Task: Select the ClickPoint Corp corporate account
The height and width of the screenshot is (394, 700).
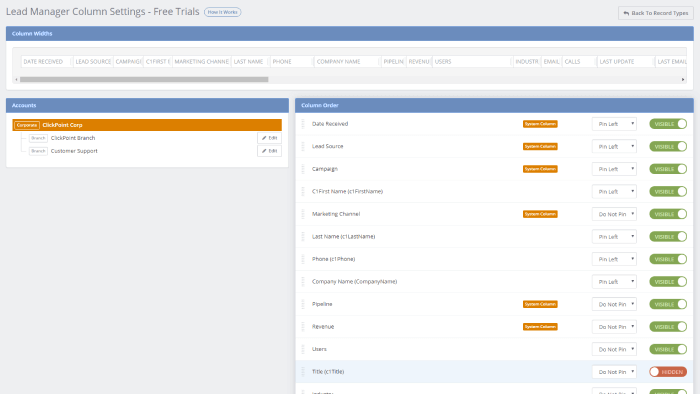Action: (147, 125)
